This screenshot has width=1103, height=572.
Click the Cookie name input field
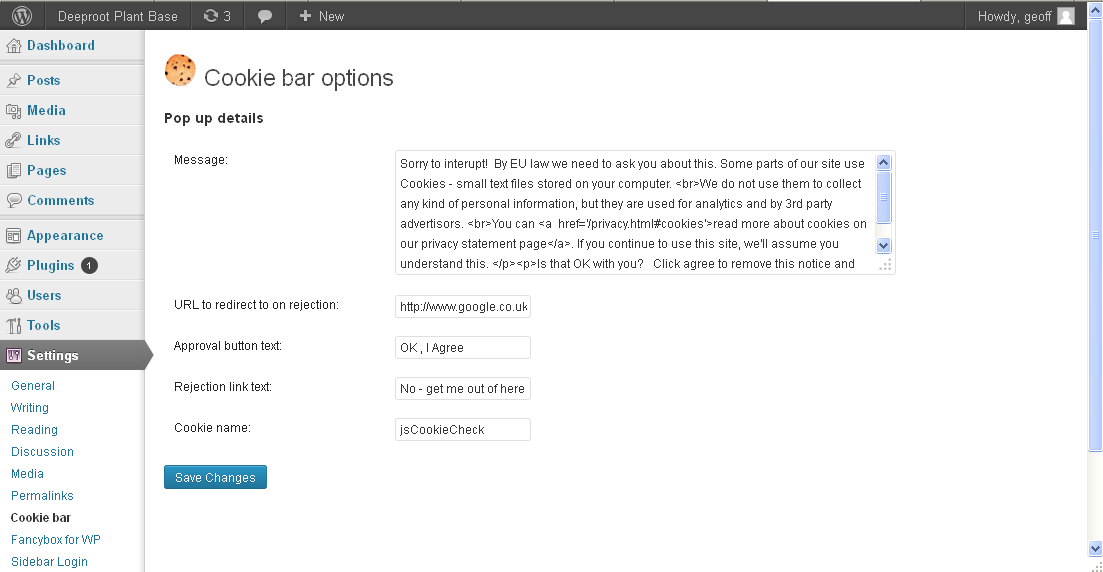click(x=462, y=429)
